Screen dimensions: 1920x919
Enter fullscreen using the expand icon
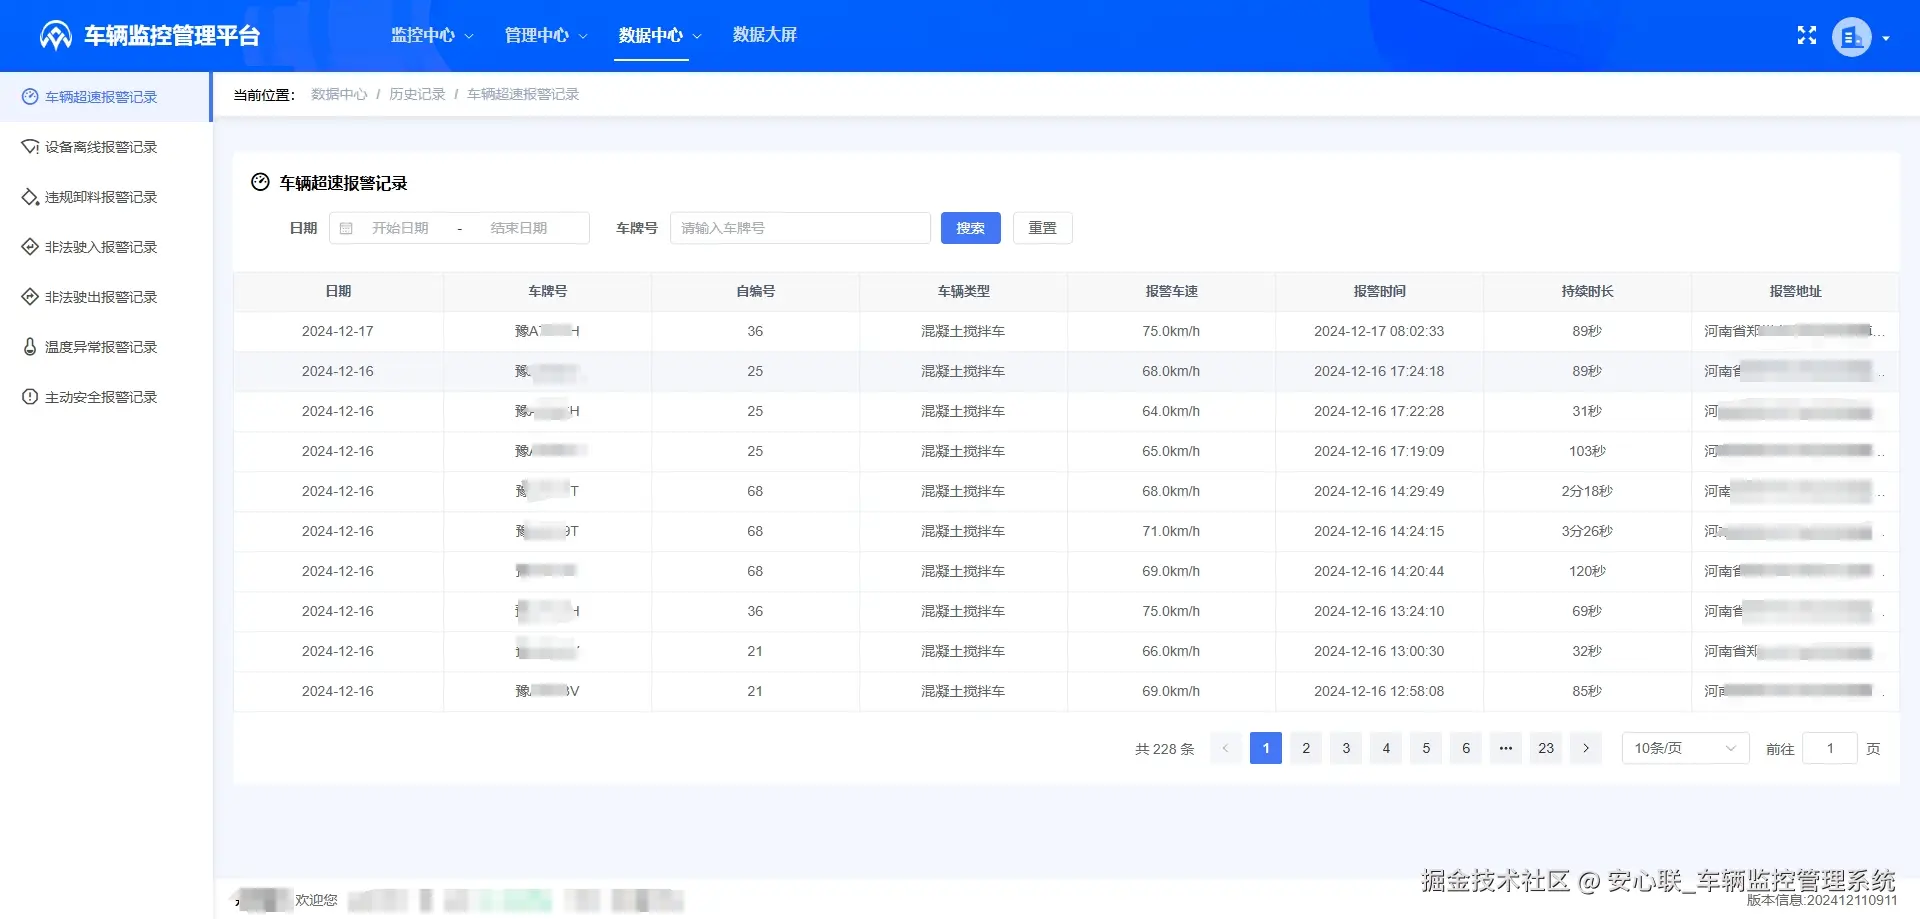pyautogui.click(x=1806, y=35)
